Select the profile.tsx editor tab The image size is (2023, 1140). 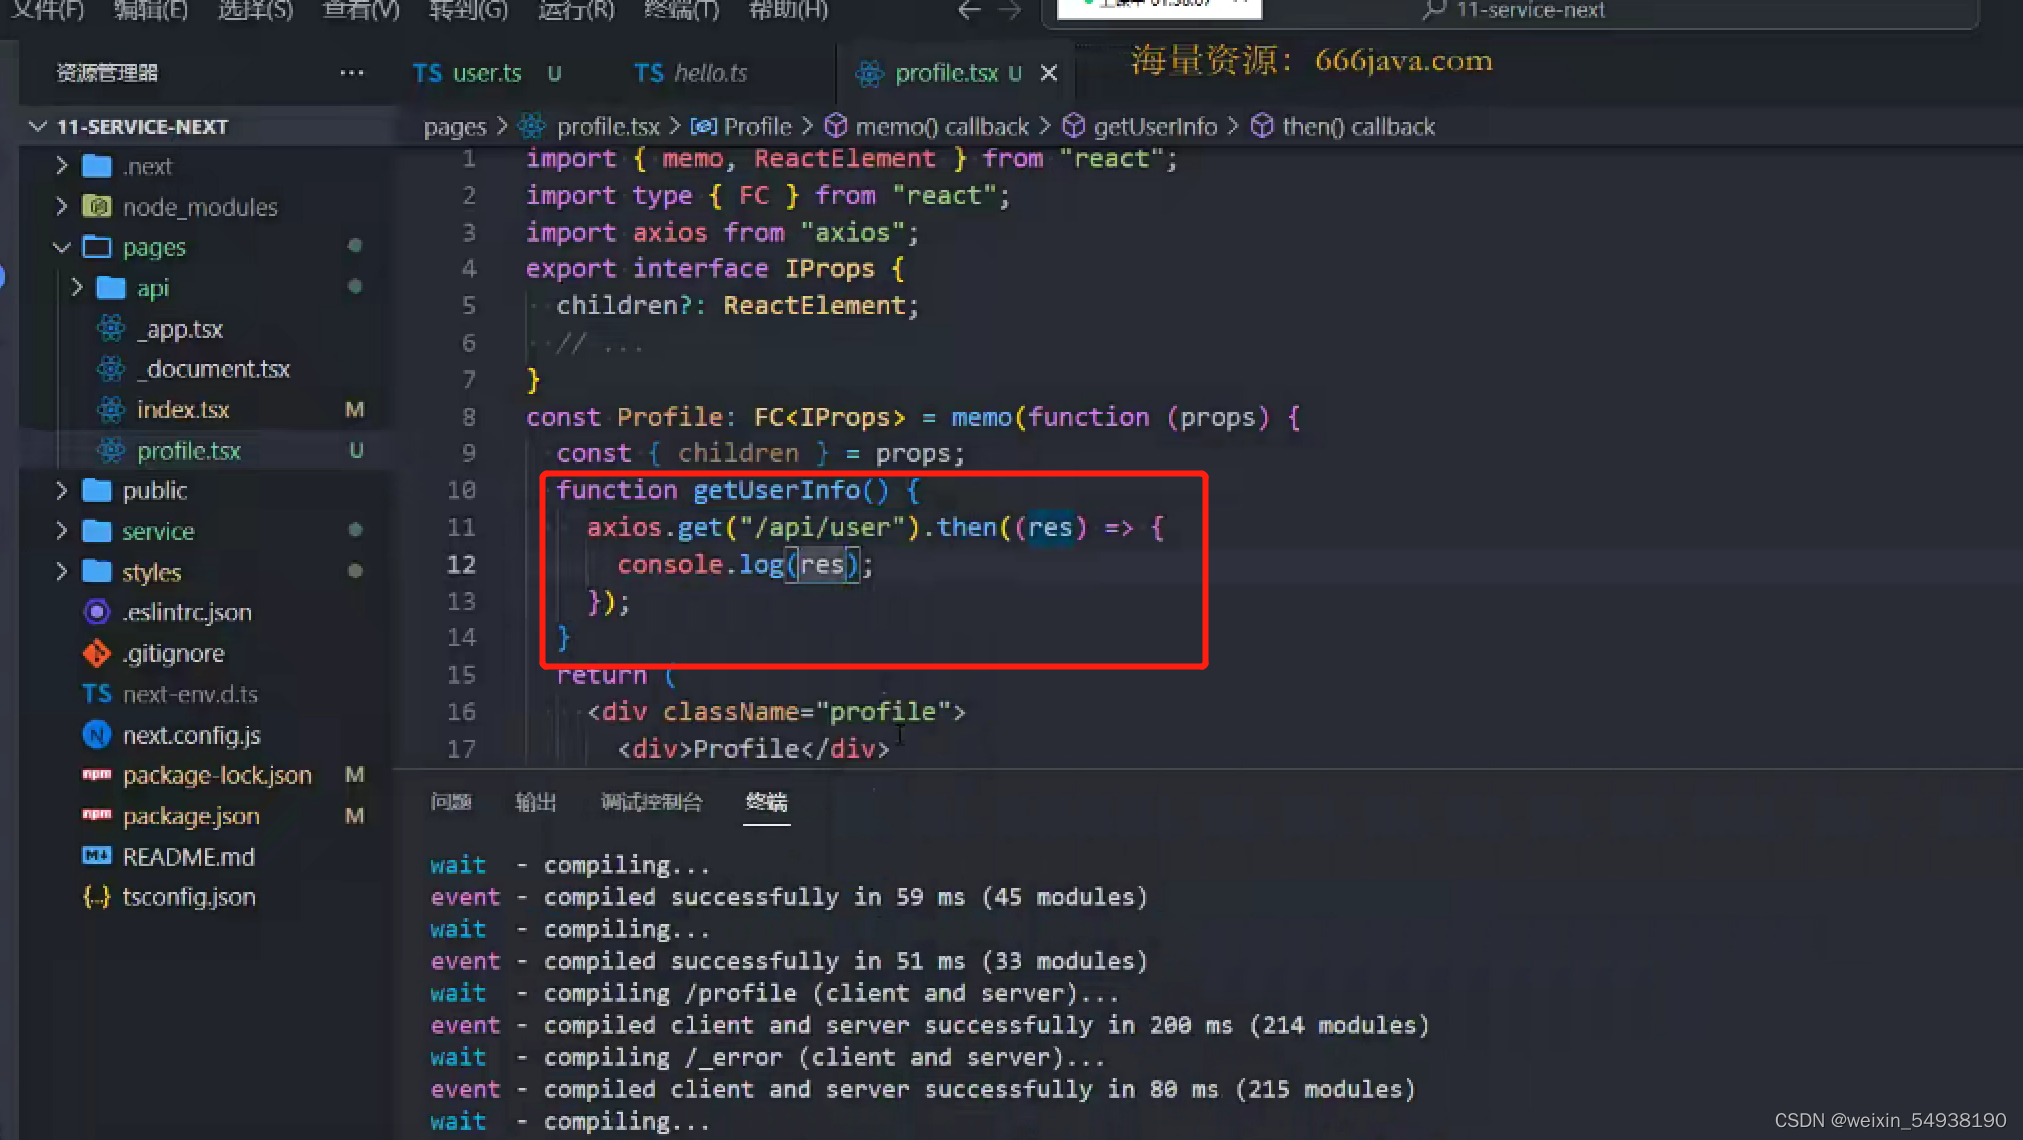945,73
